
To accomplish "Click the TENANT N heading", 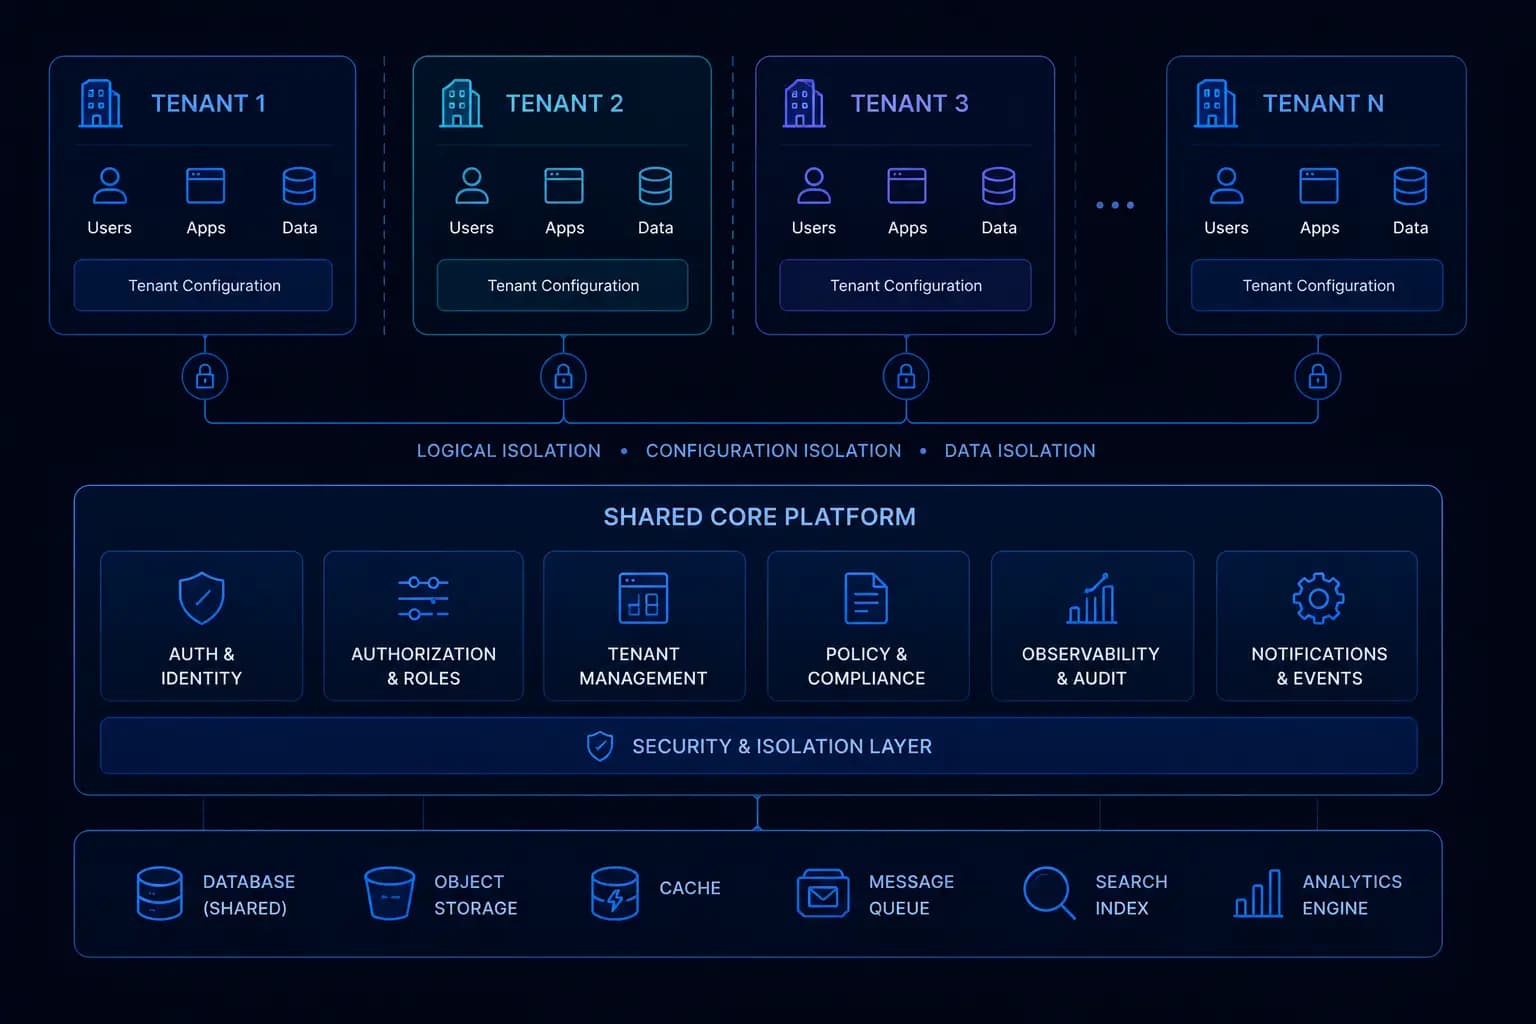I will [1323, 104].
